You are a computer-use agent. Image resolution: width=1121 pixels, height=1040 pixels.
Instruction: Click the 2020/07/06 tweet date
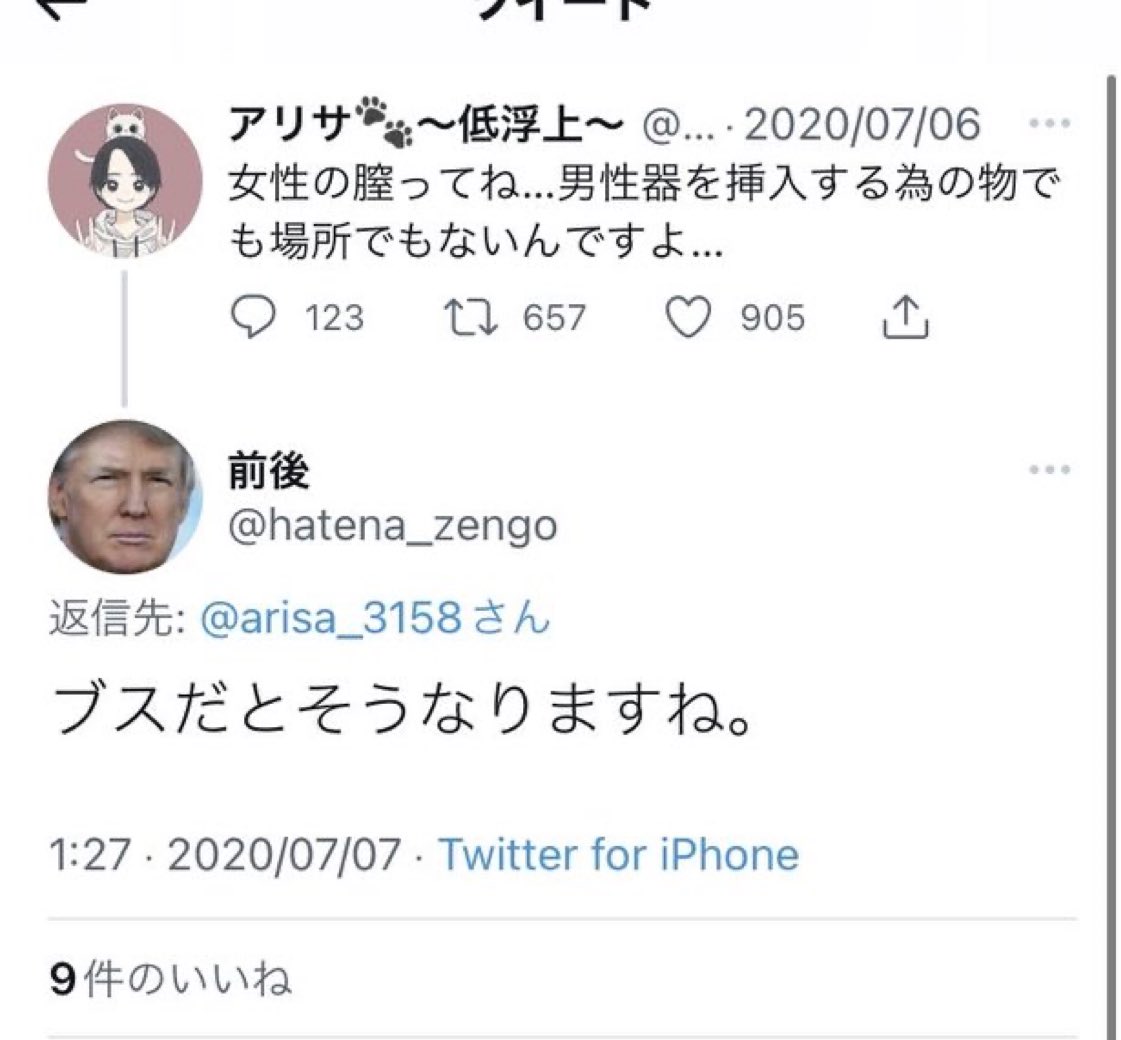click(862, 125)
